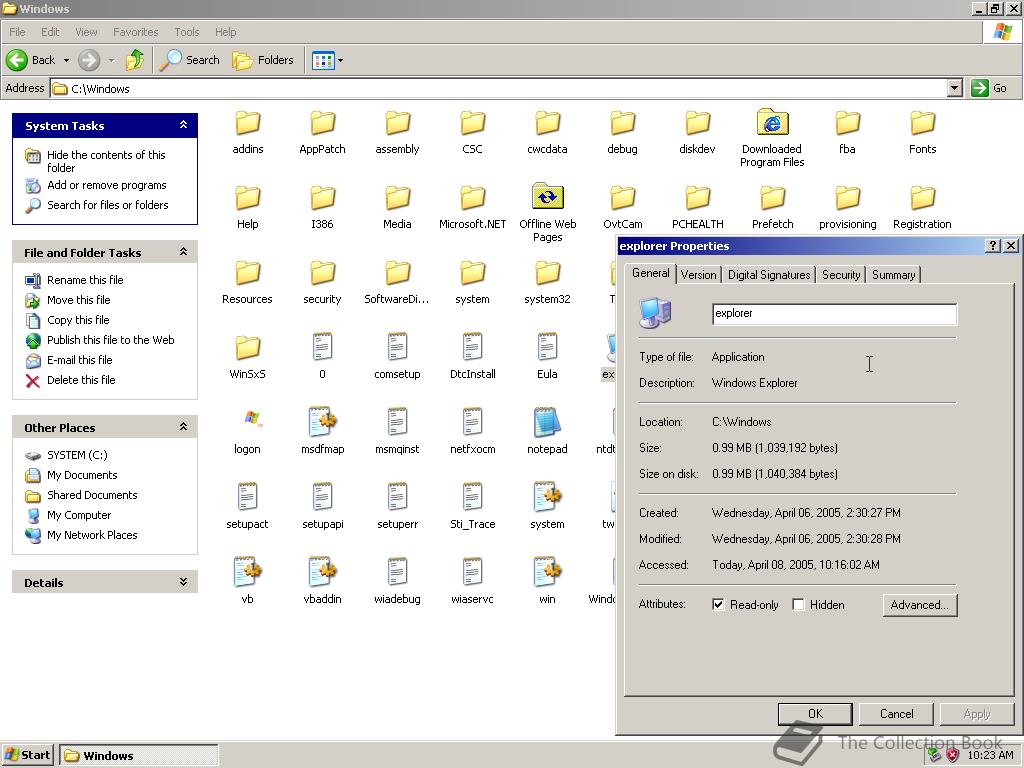Open the File menu

click(x=18, y=32)
